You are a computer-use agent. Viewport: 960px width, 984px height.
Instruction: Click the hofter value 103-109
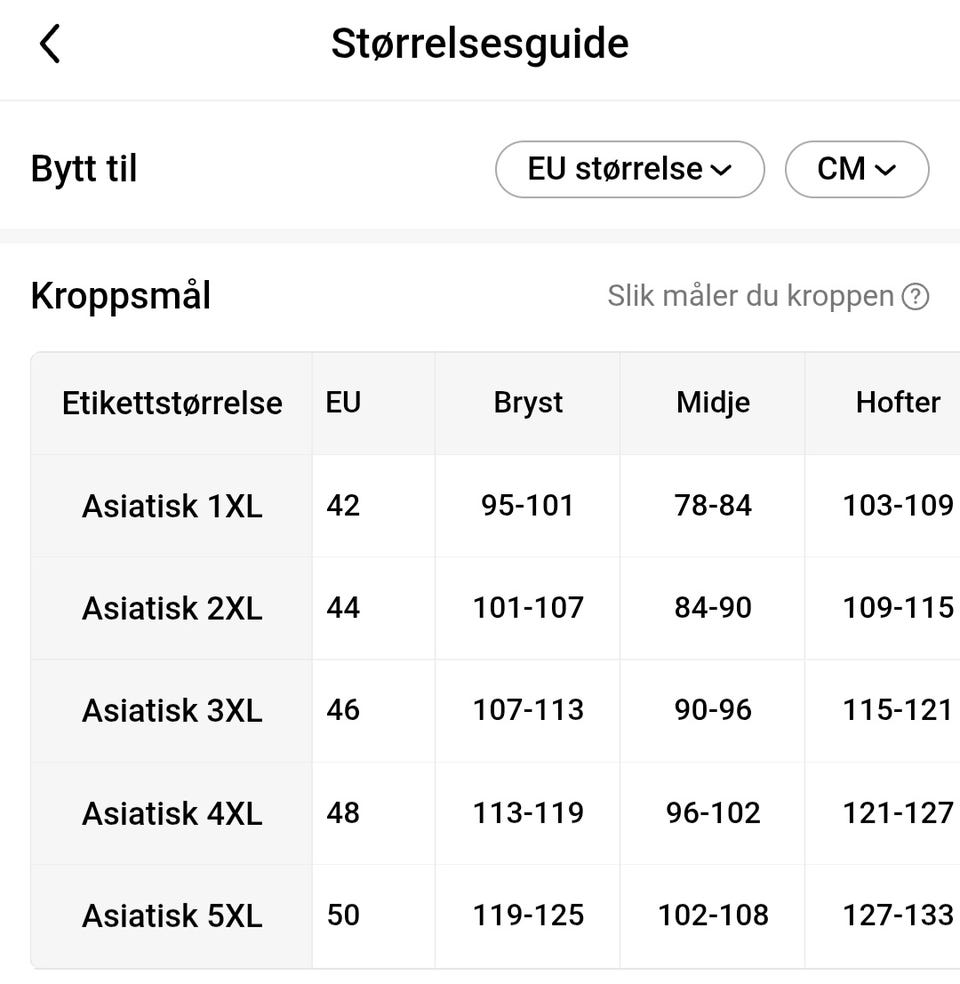[898, 506]
